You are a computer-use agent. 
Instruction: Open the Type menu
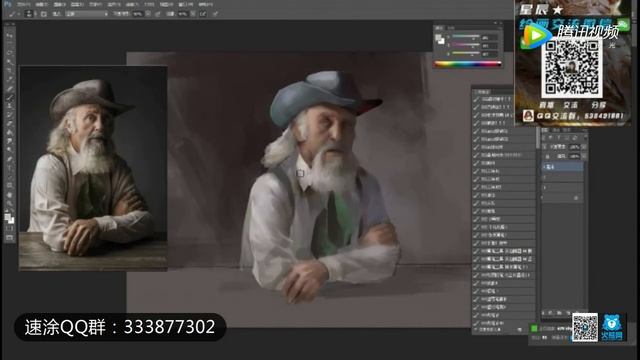(x=96, y=4)
